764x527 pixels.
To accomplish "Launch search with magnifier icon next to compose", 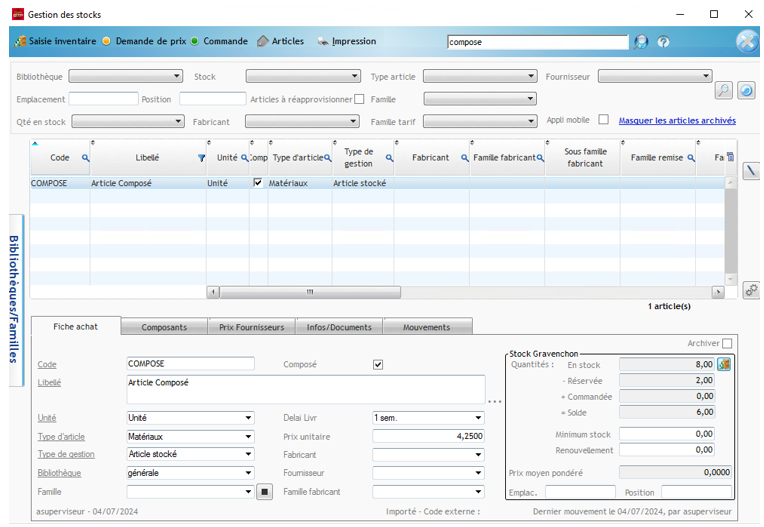I will [x=641, y=42].
